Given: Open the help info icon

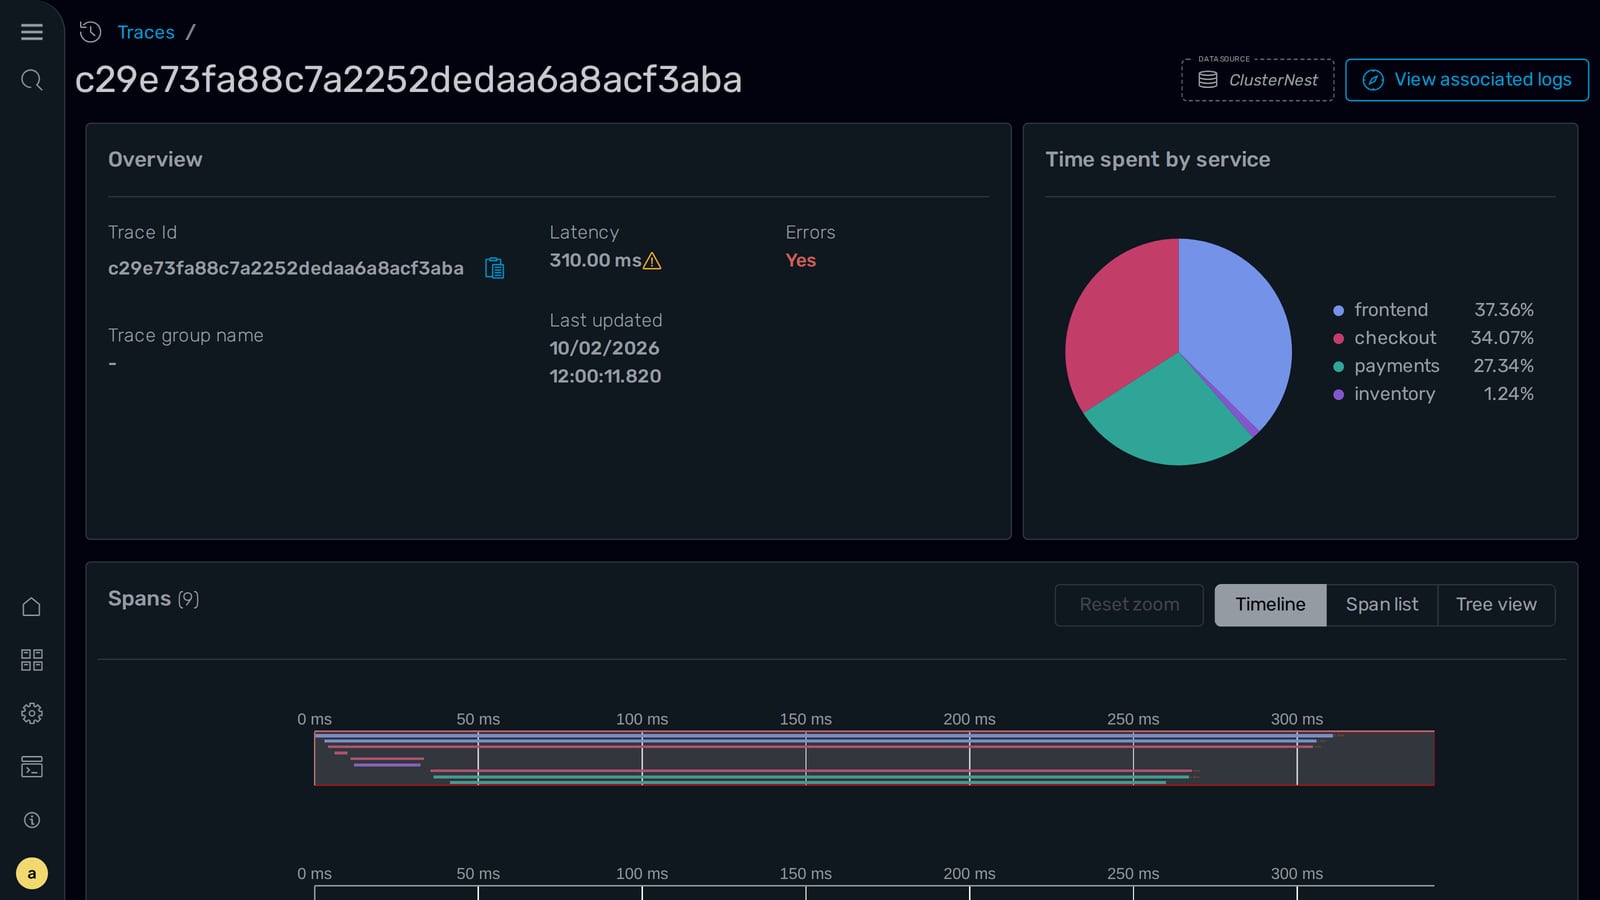Looking at the screenshot, I should click(x=32, y=820).
